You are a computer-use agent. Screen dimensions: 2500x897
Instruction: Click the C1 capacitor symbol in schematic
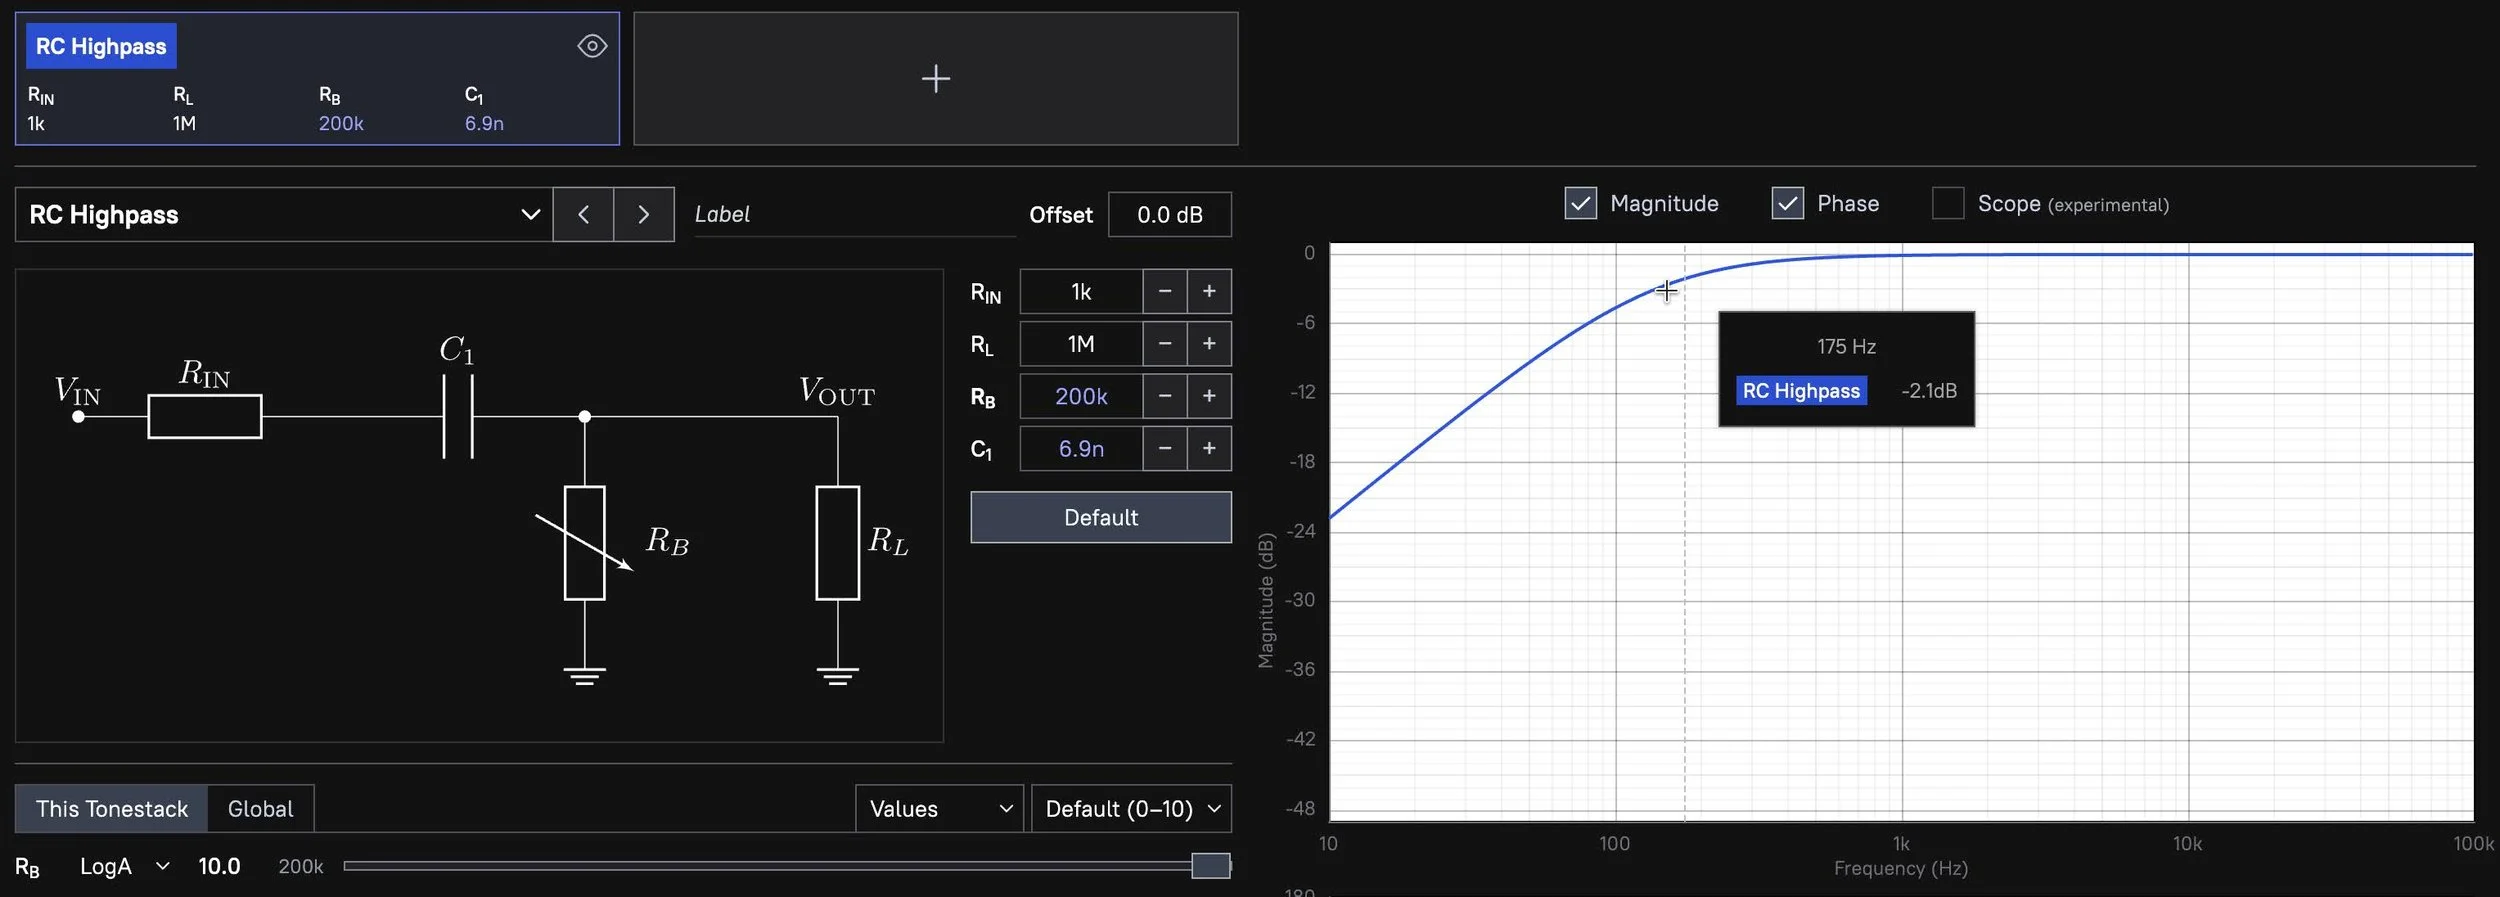(458, 416)
